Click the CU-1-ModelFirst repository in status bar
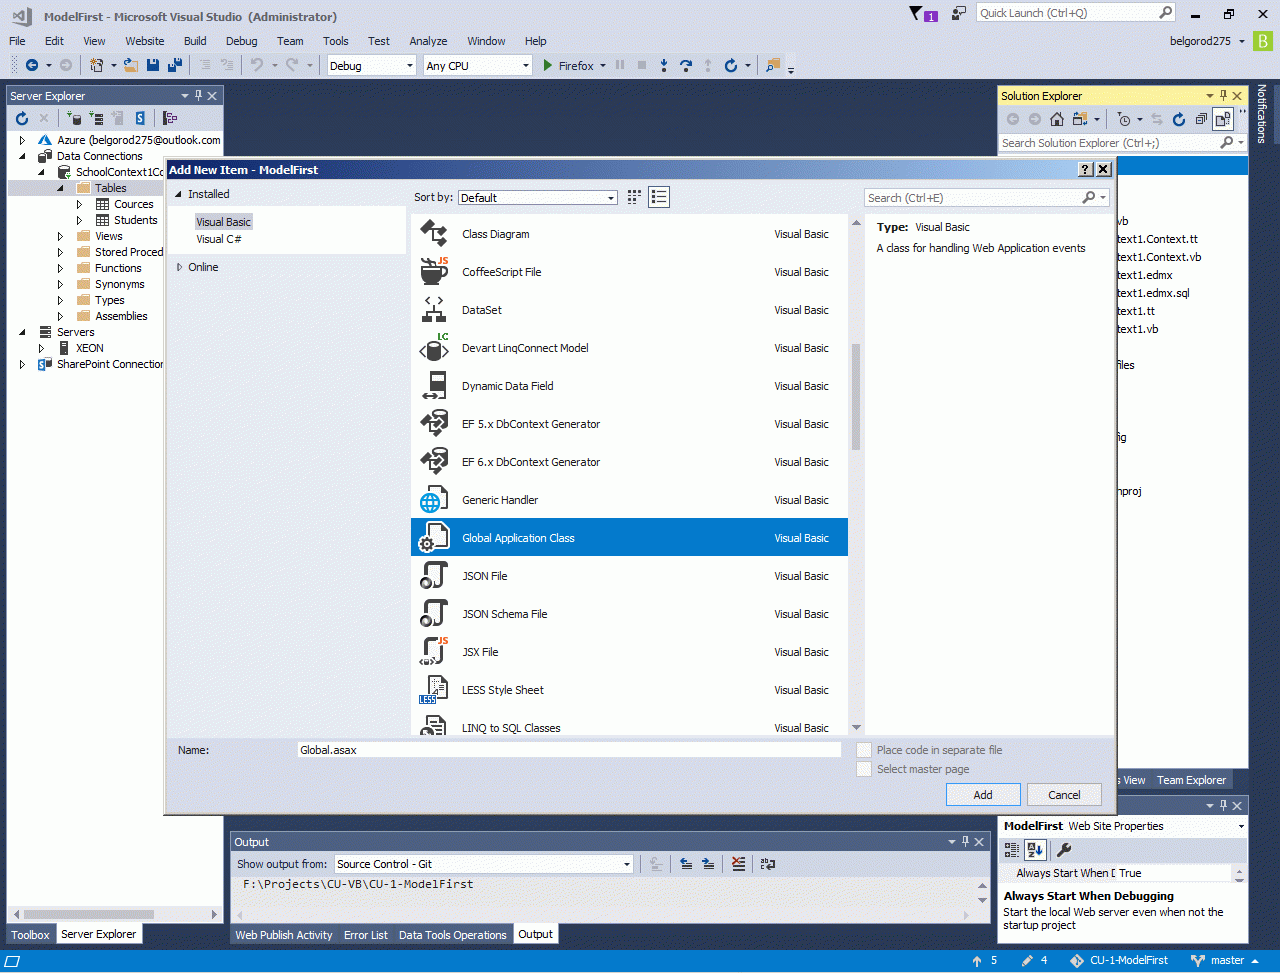Screen dimensions: 1280x973 point(1119,961)
